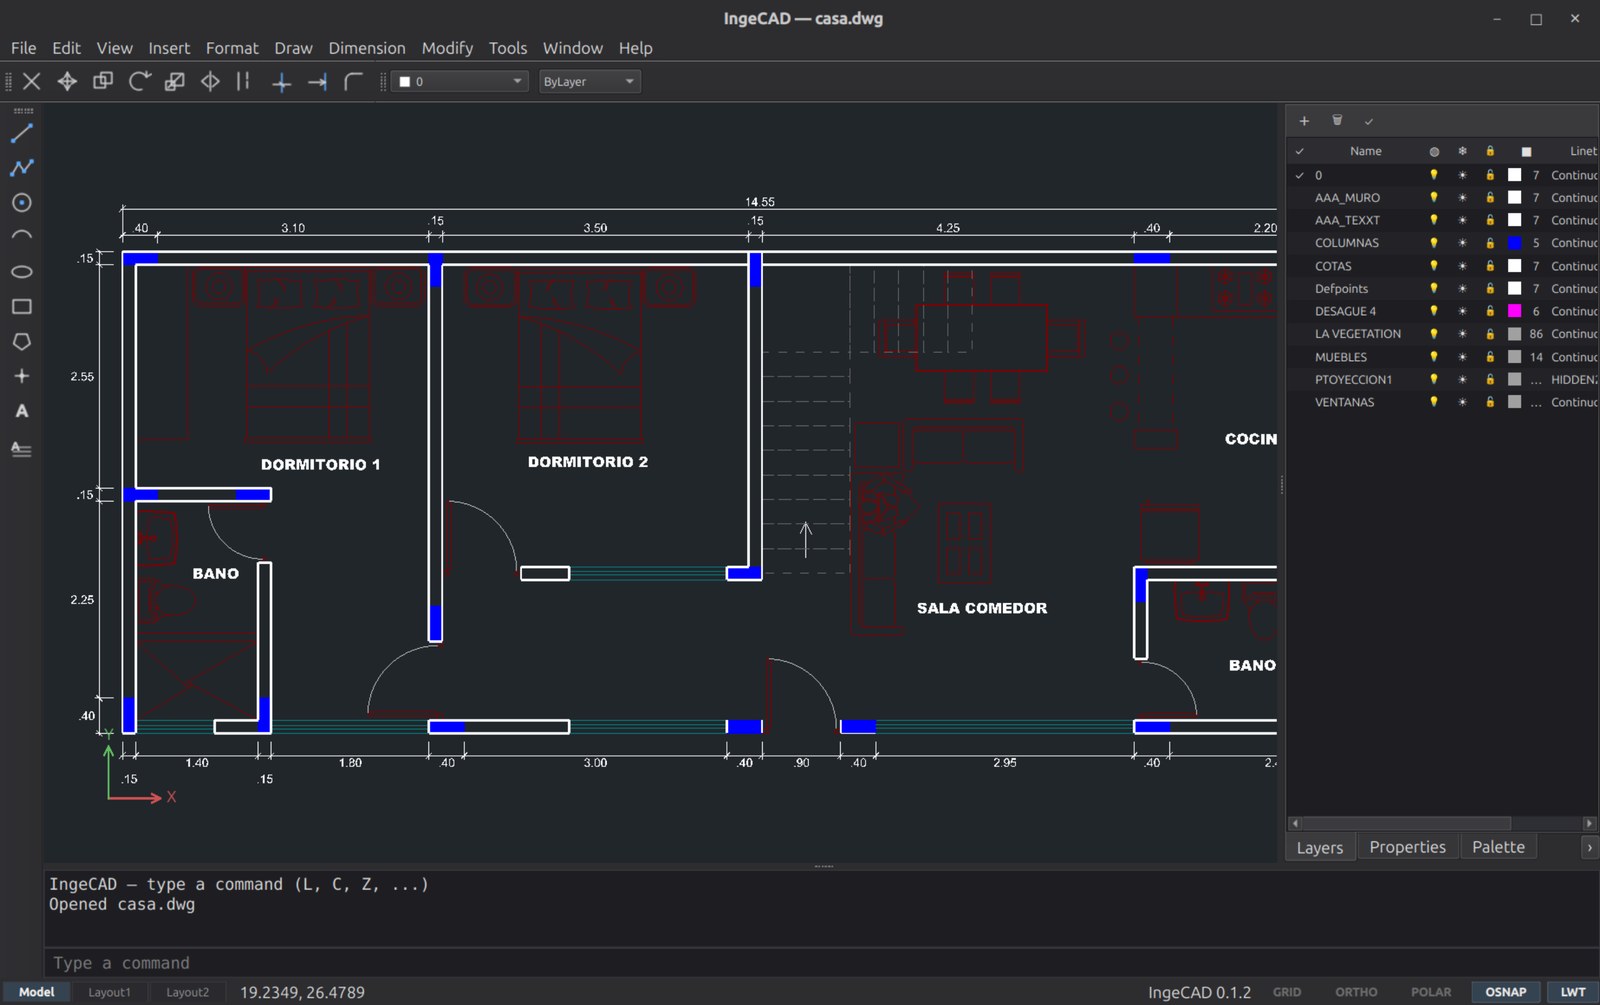Screen dimensions: 1600x1005
Task: Open the File menu
Action: click(23, 48)
